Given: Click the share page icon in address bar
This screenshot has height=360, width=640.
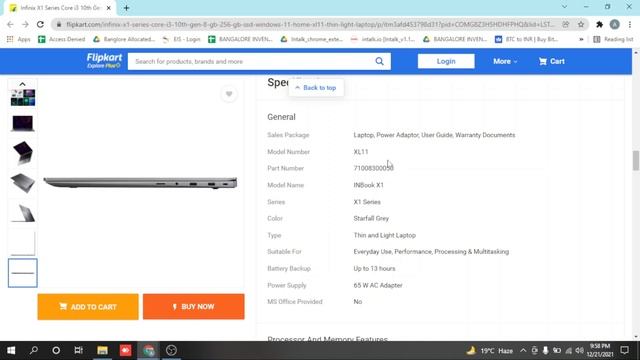Looking at the screenshot, I should tap(566, 24).
